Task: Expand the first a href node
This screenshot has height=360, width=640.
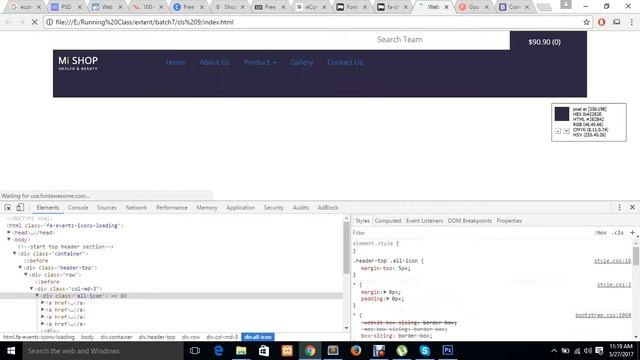Action: click(x=43, y=303)
